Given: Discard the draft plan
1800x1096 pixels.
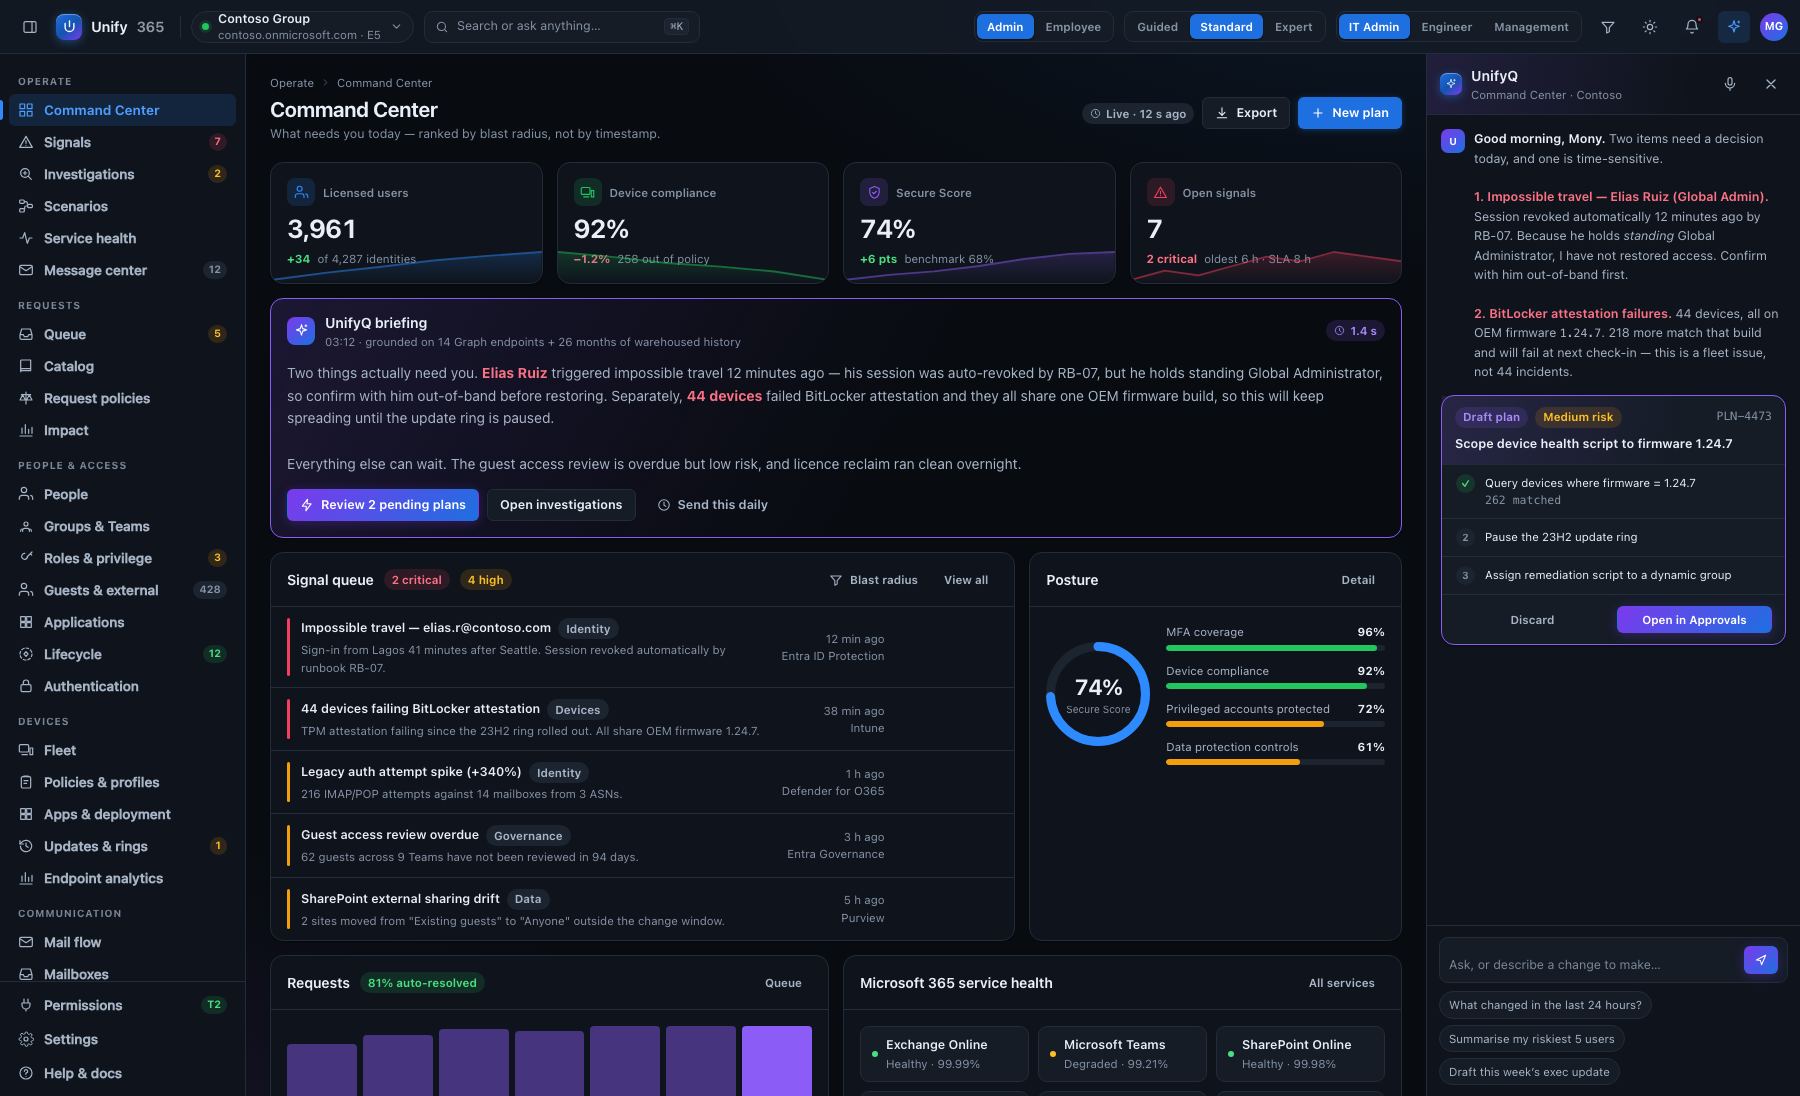Looking at the screenshot, I should pyautogui.click(x=1532, y=620).
